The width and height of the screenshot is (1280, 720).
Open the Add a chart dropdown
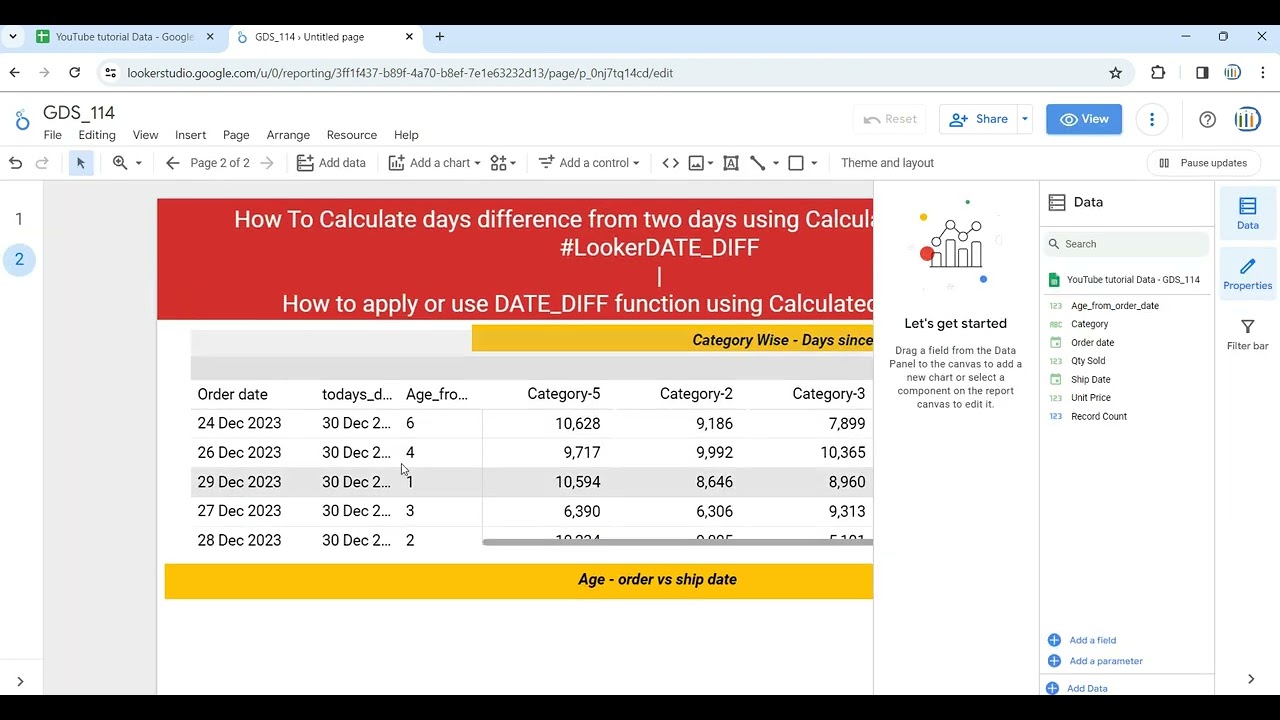(435, 163)
